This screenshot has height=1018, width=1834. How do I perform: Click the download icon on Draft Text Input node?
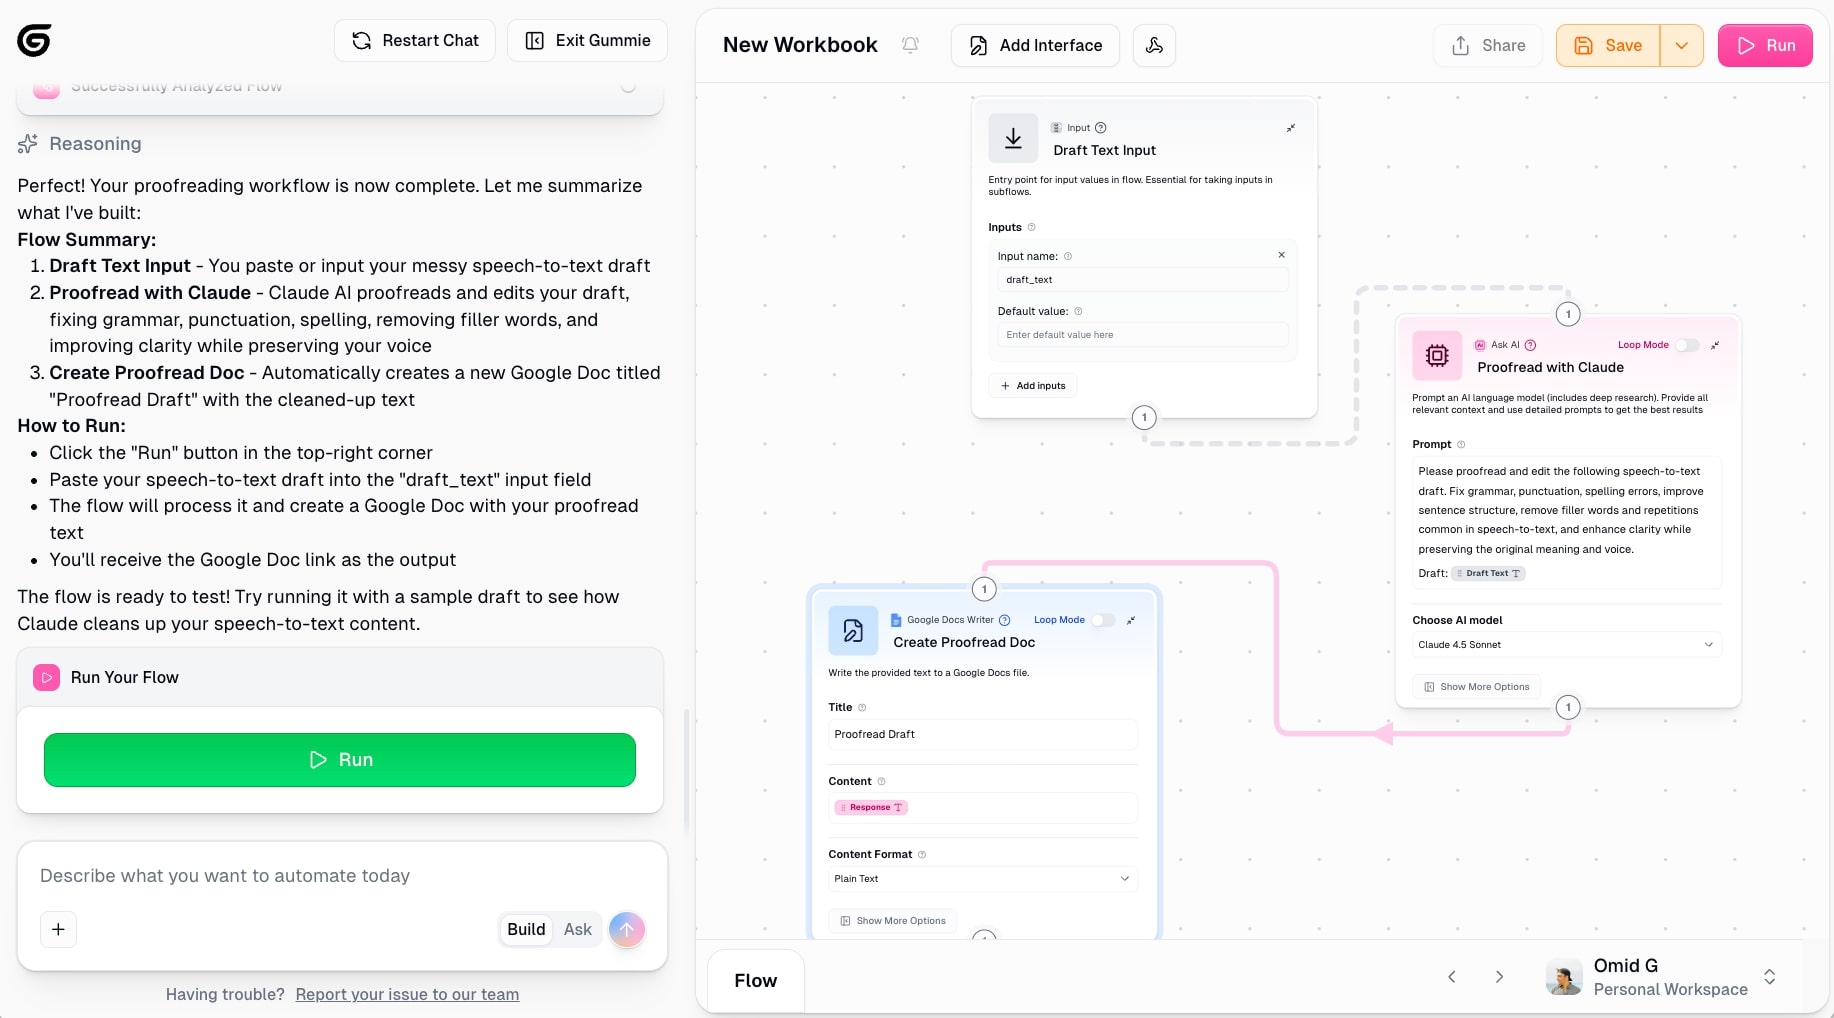pos(1012,138)
